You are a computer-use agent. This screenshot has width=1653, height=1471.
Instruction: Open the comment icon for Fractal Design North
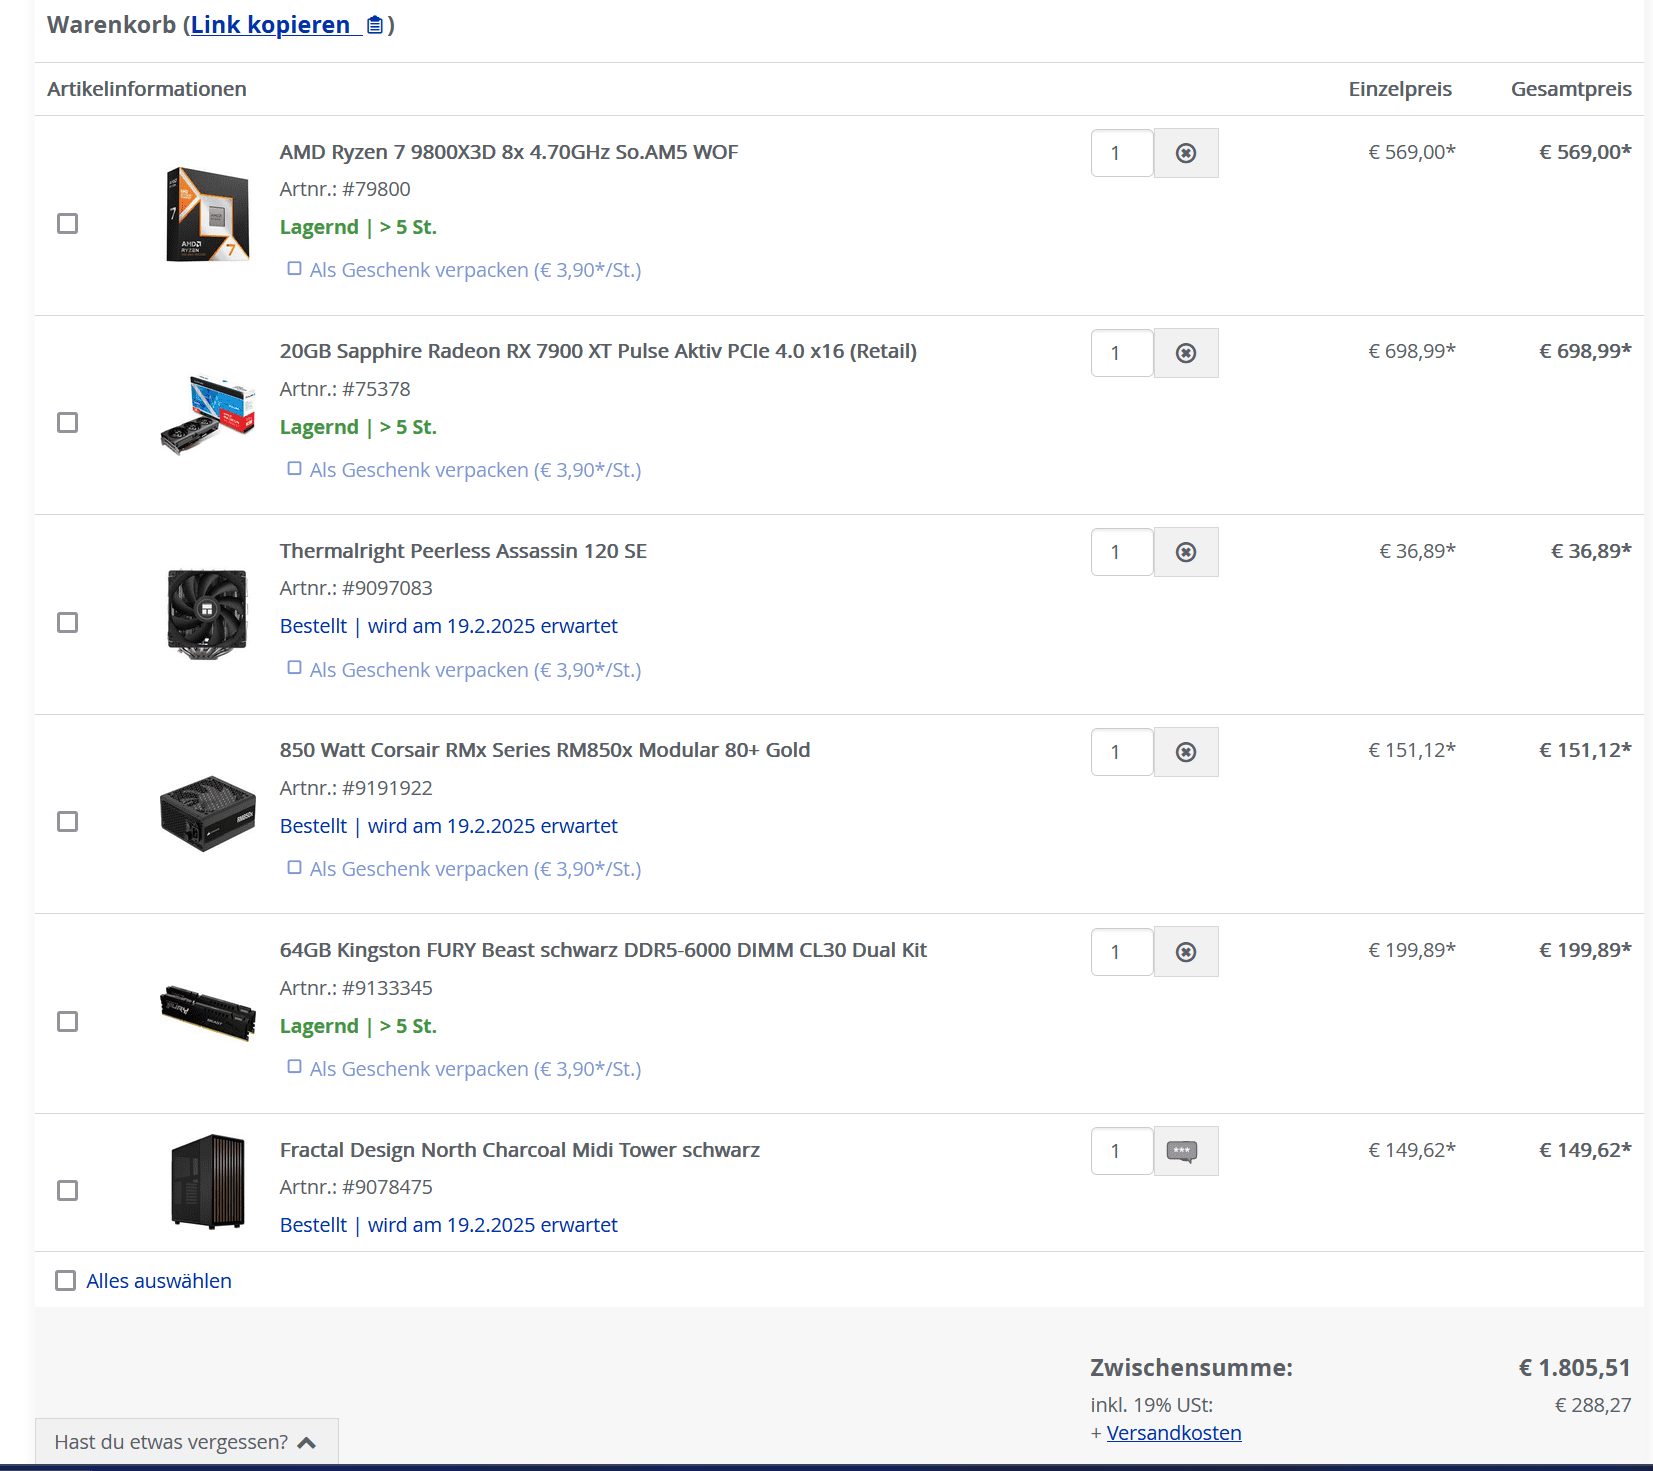[x=1186, y=1151]
